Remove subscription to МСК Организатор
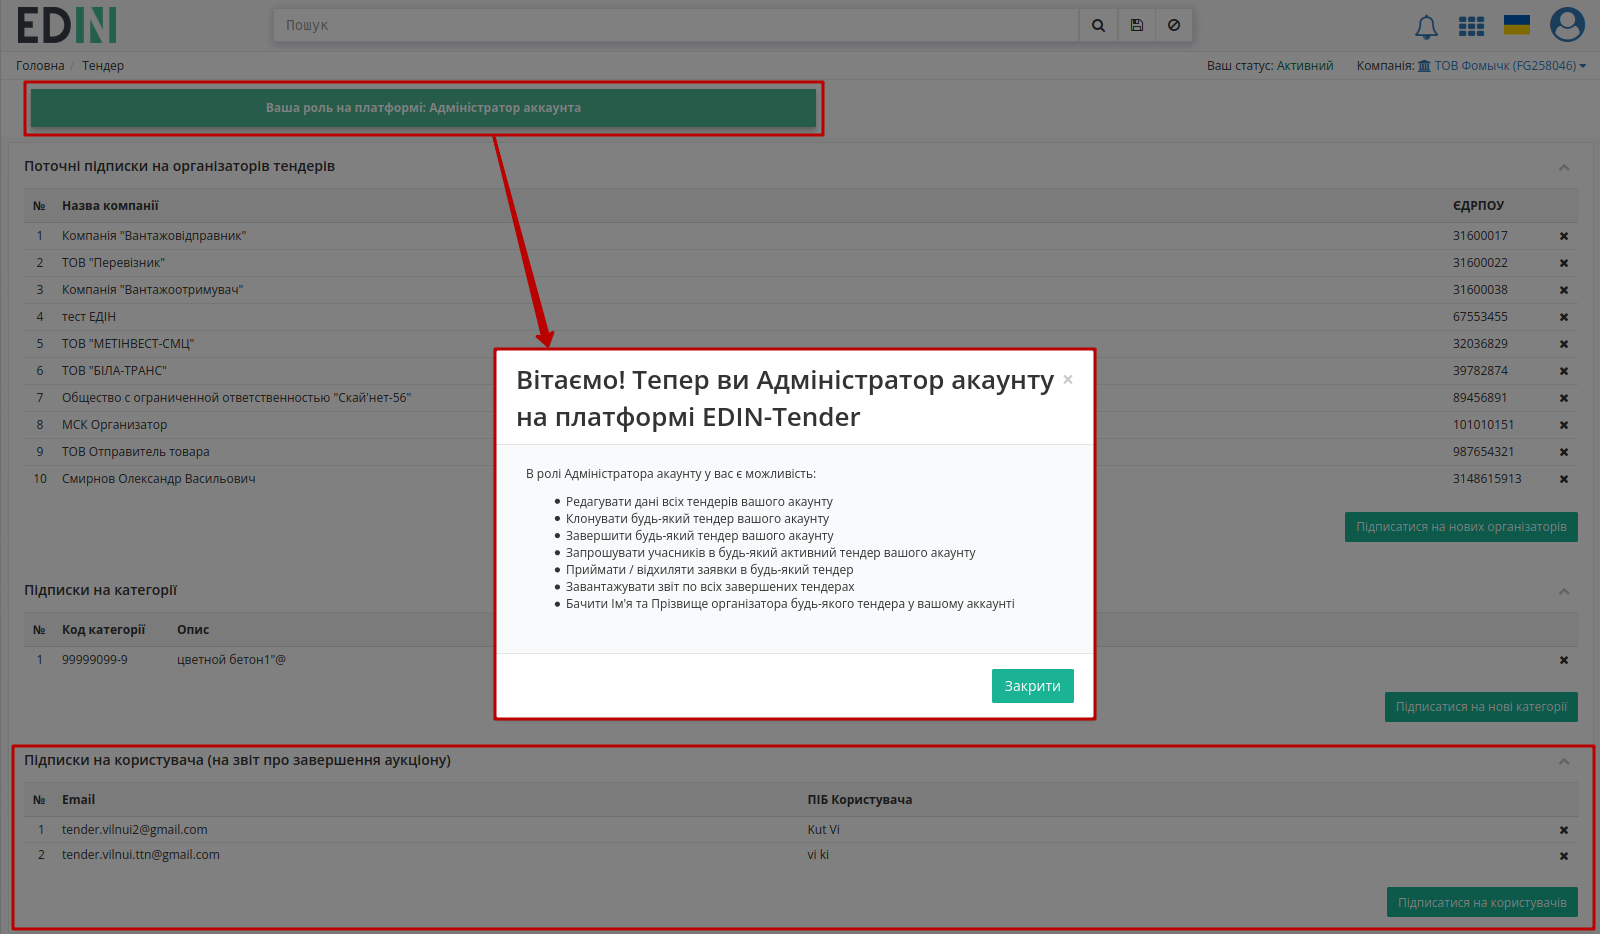 pos(1564,426)
